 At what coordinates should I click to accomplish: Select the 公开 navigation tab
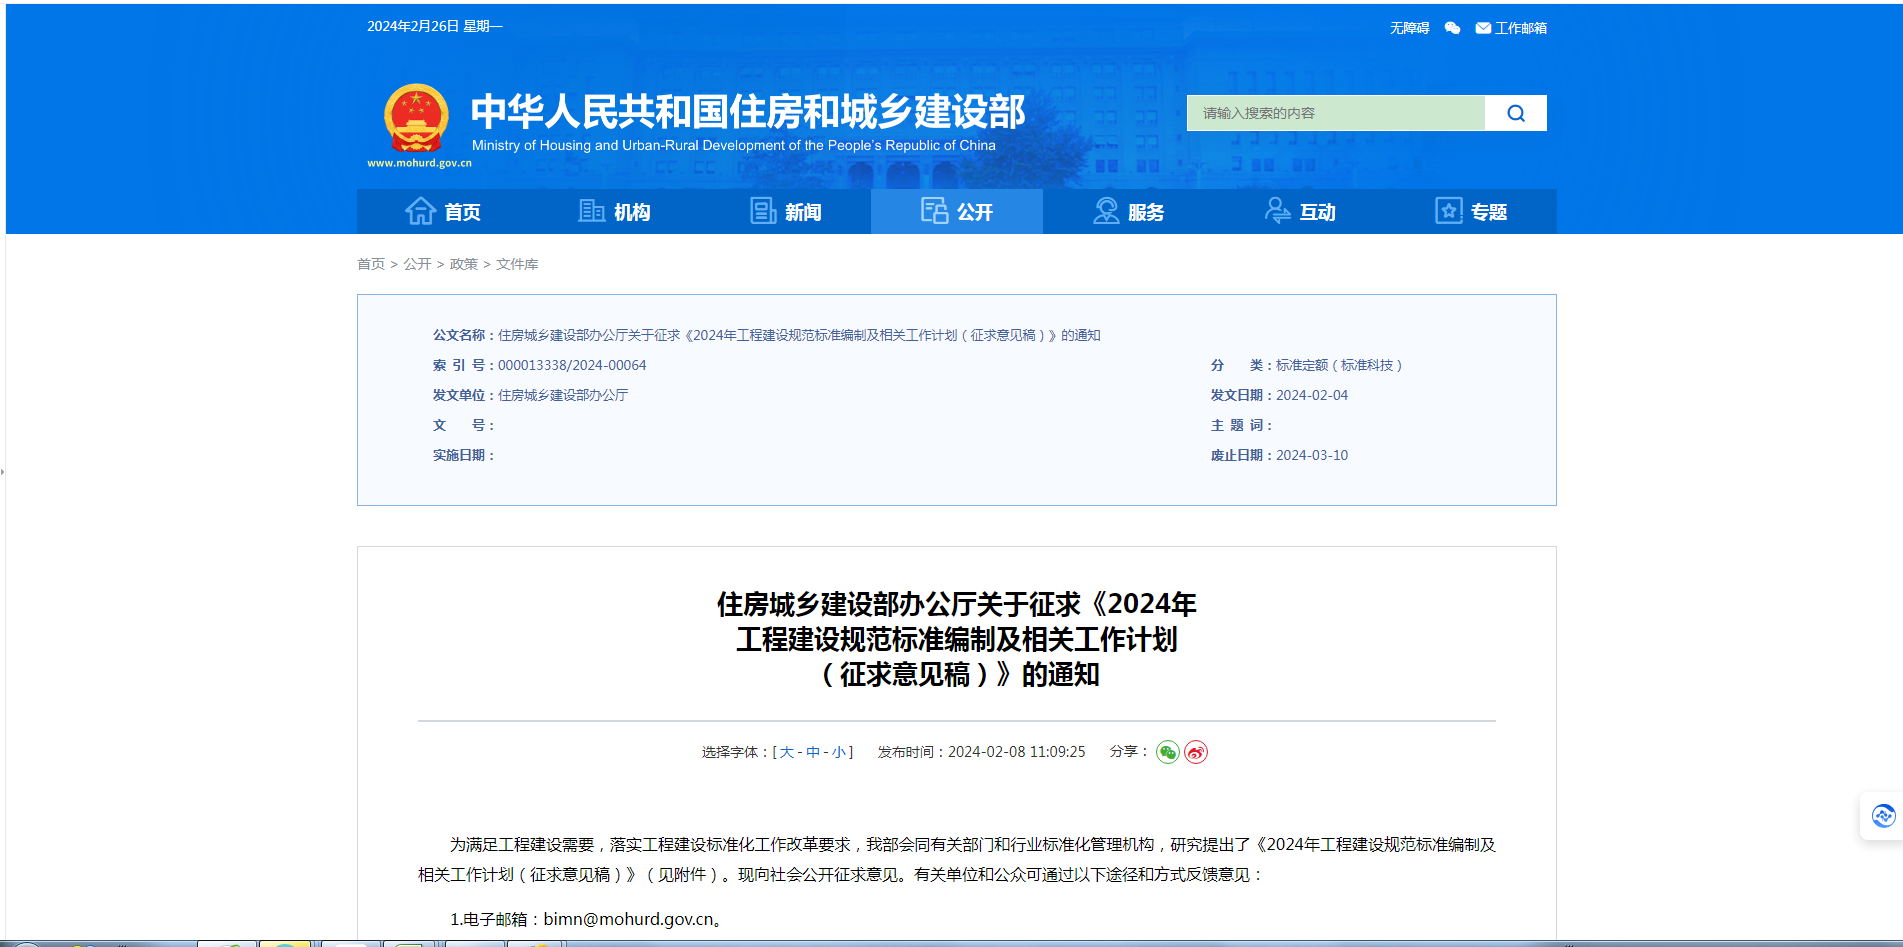[x=957, y=212]
